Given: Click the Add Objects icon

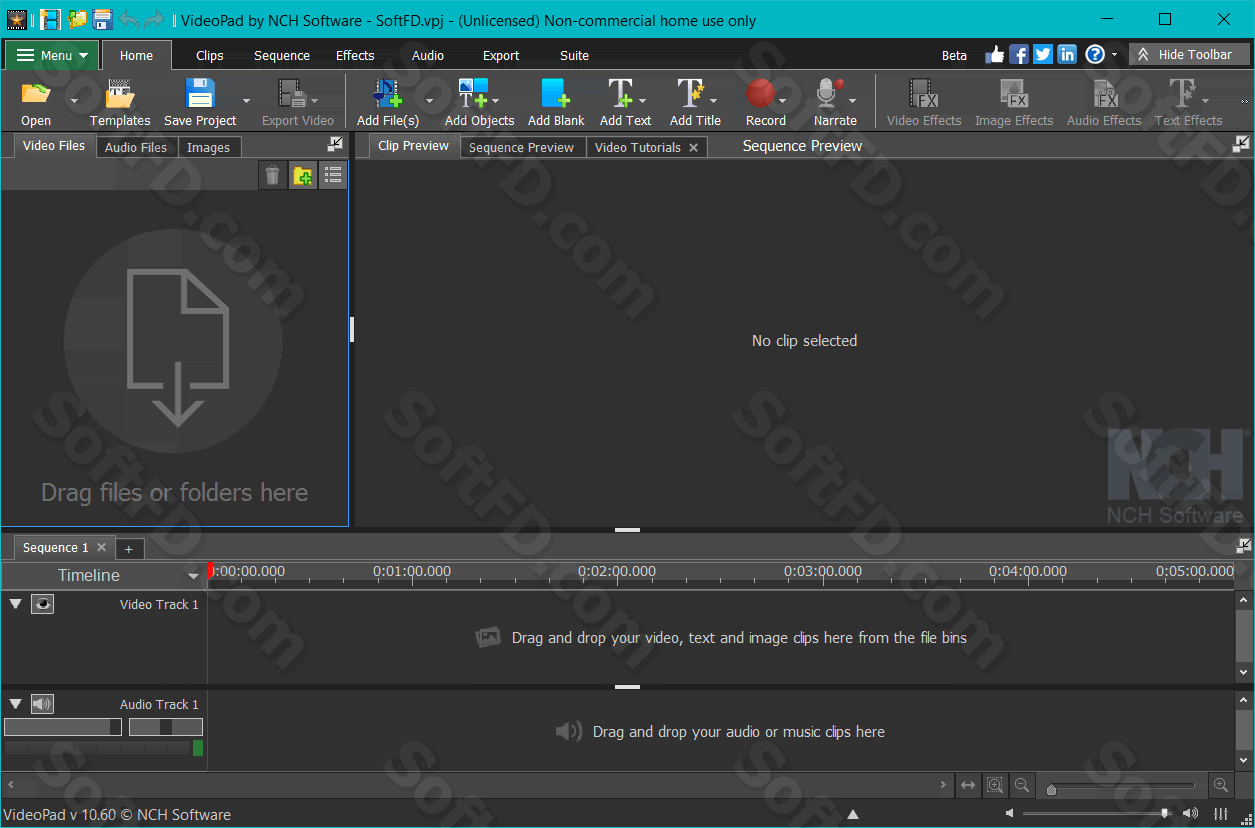Looking at the screenshot, I should (474, 94).
